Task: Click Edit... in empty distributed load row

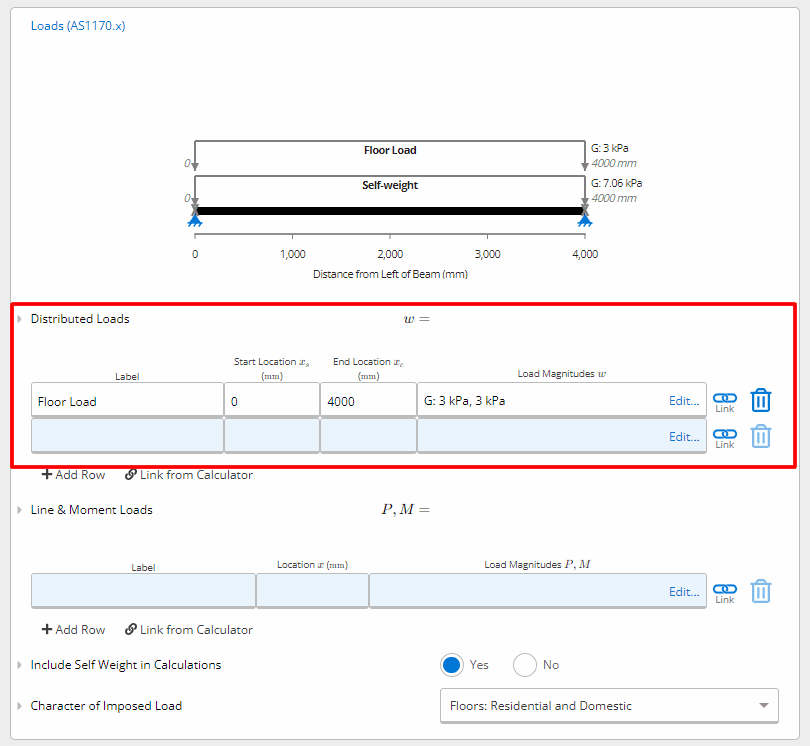Action: 684,437
